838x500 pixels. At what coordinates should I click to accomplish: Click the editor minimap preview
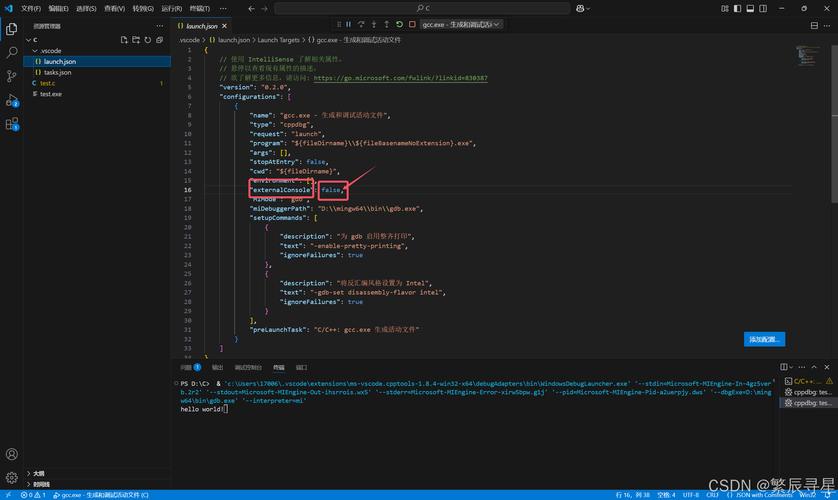point(807,56)
